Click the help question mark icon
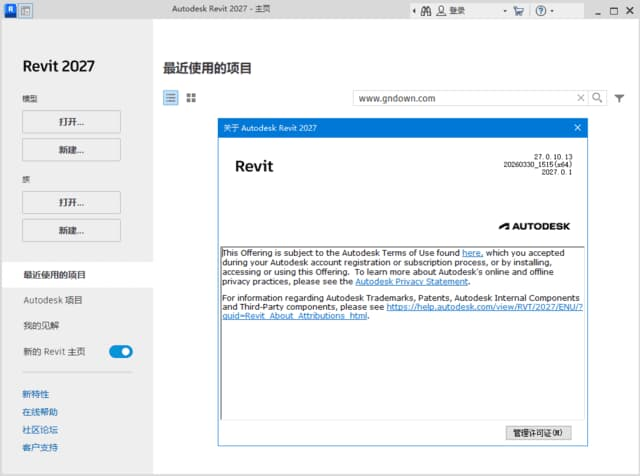 click(x=541, y=11)
